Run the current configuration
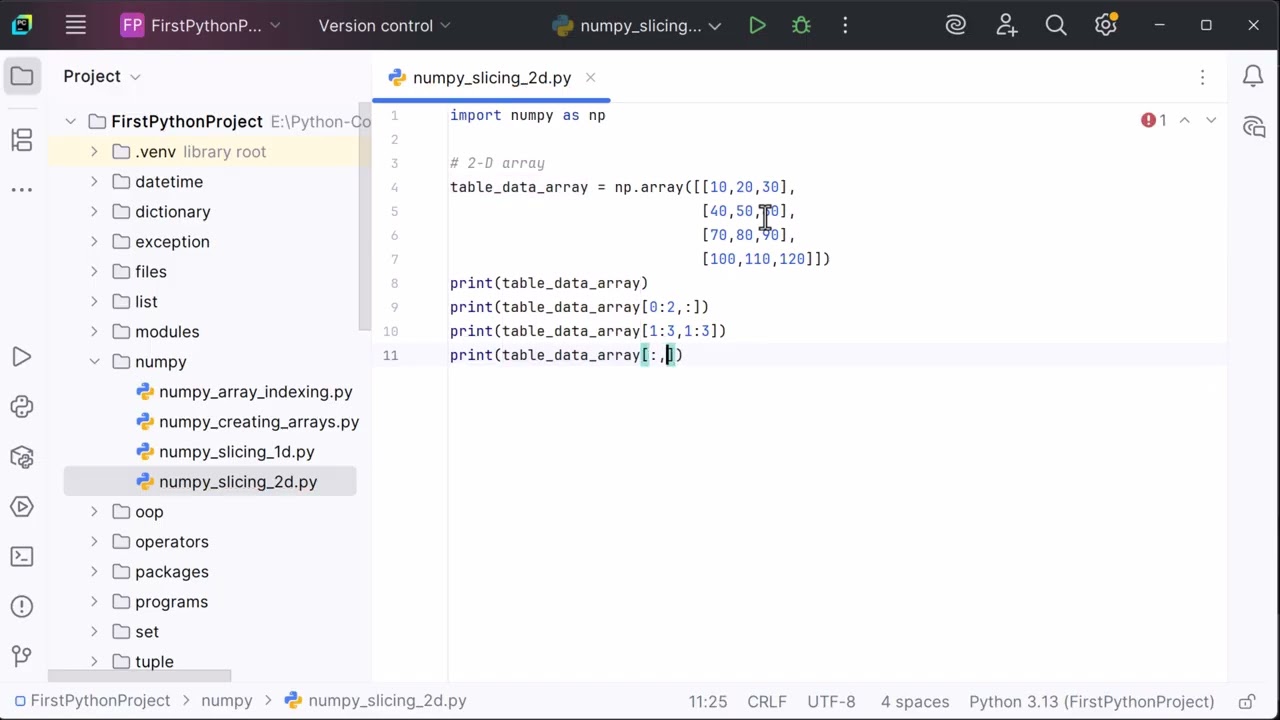 point(757,26)
